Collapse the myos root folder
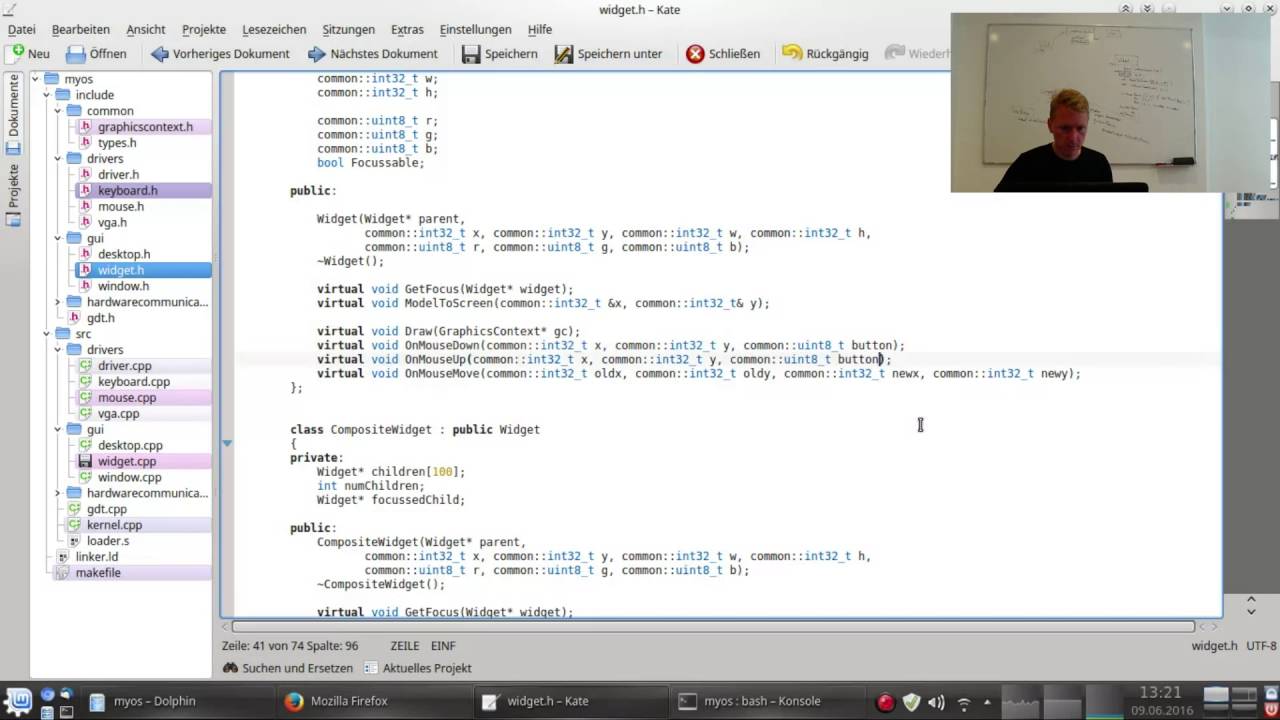This screenshot has height=720, width=1280. 35,79
